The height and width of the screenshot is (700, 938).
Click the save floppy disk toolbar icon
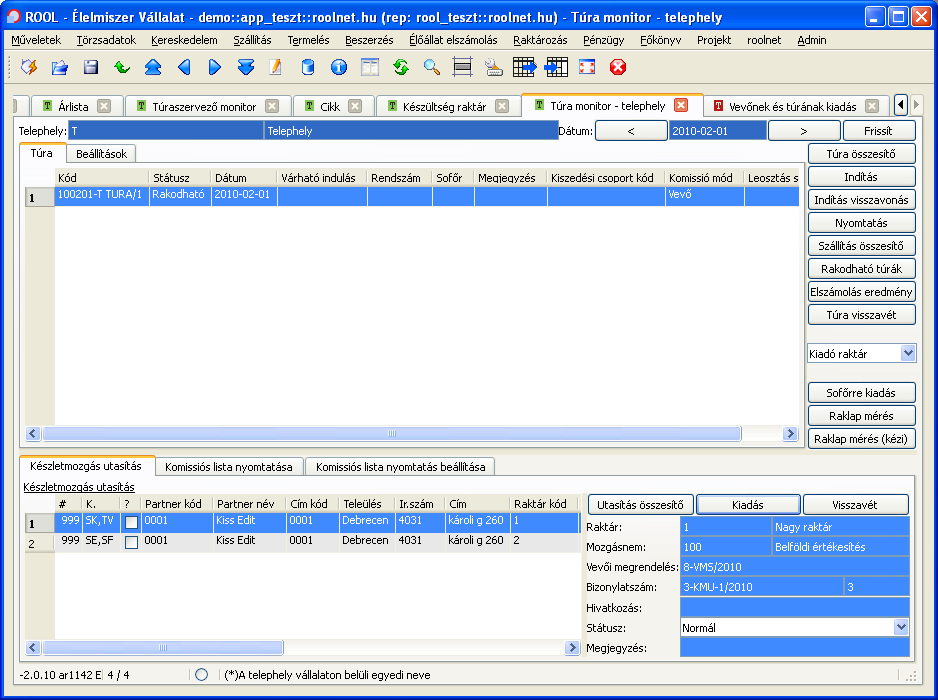[91, 67]
